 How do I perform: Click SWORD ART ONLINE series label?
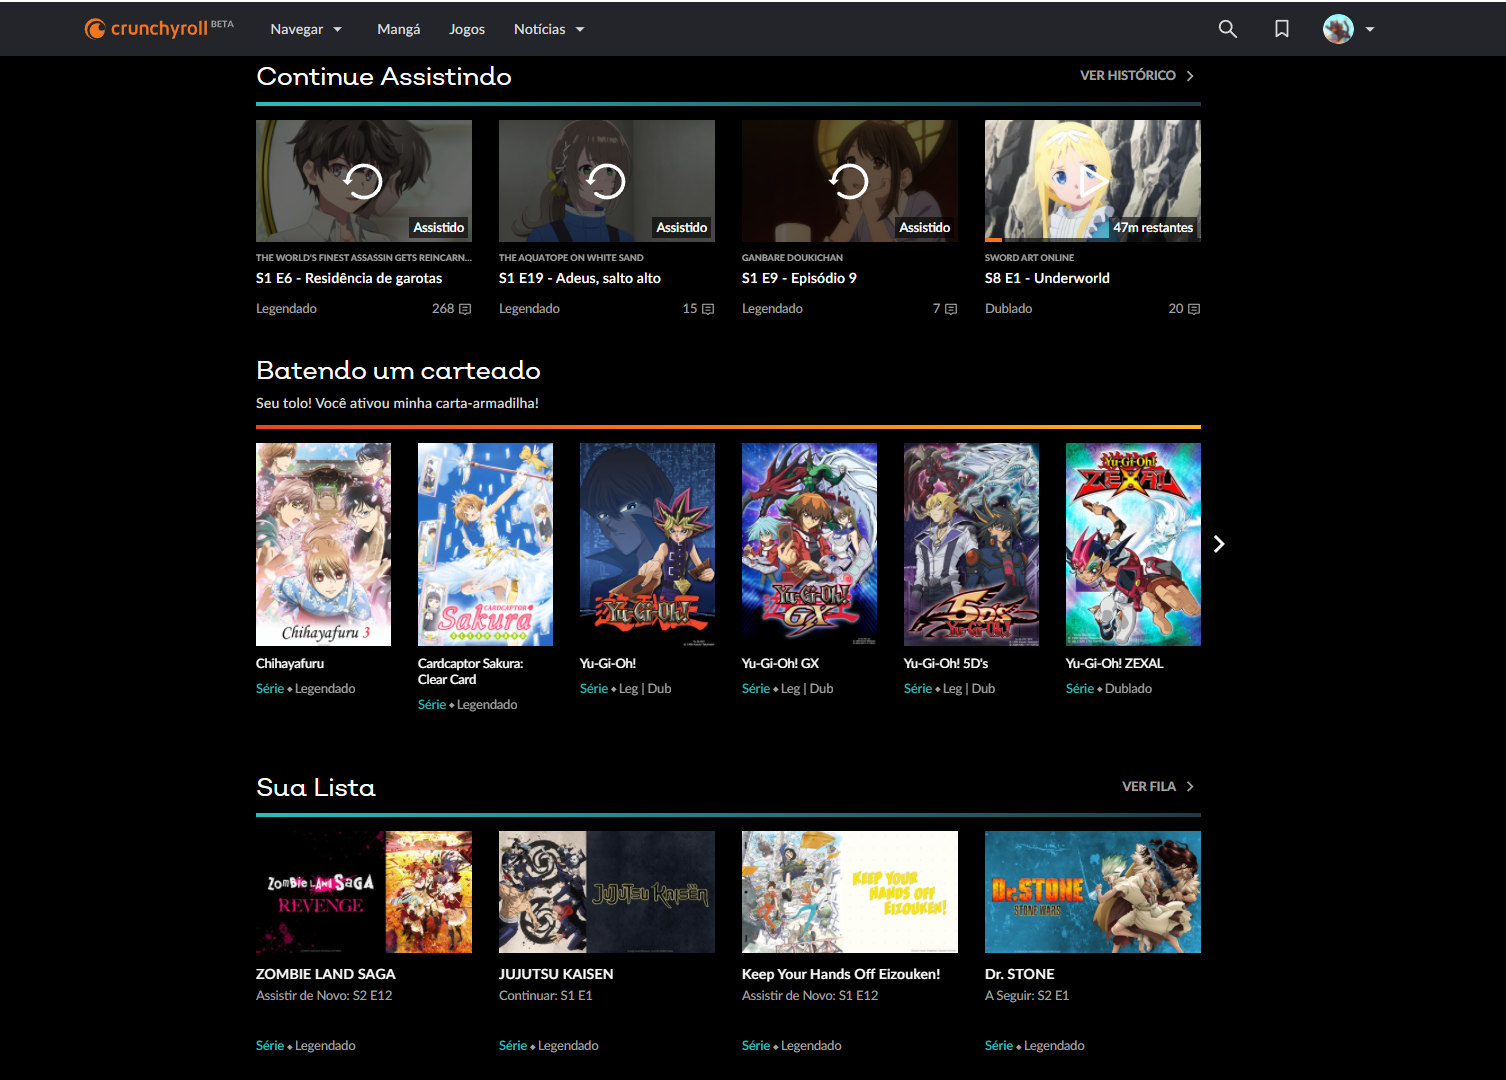pyautogui.click(x=1029, y=258)
